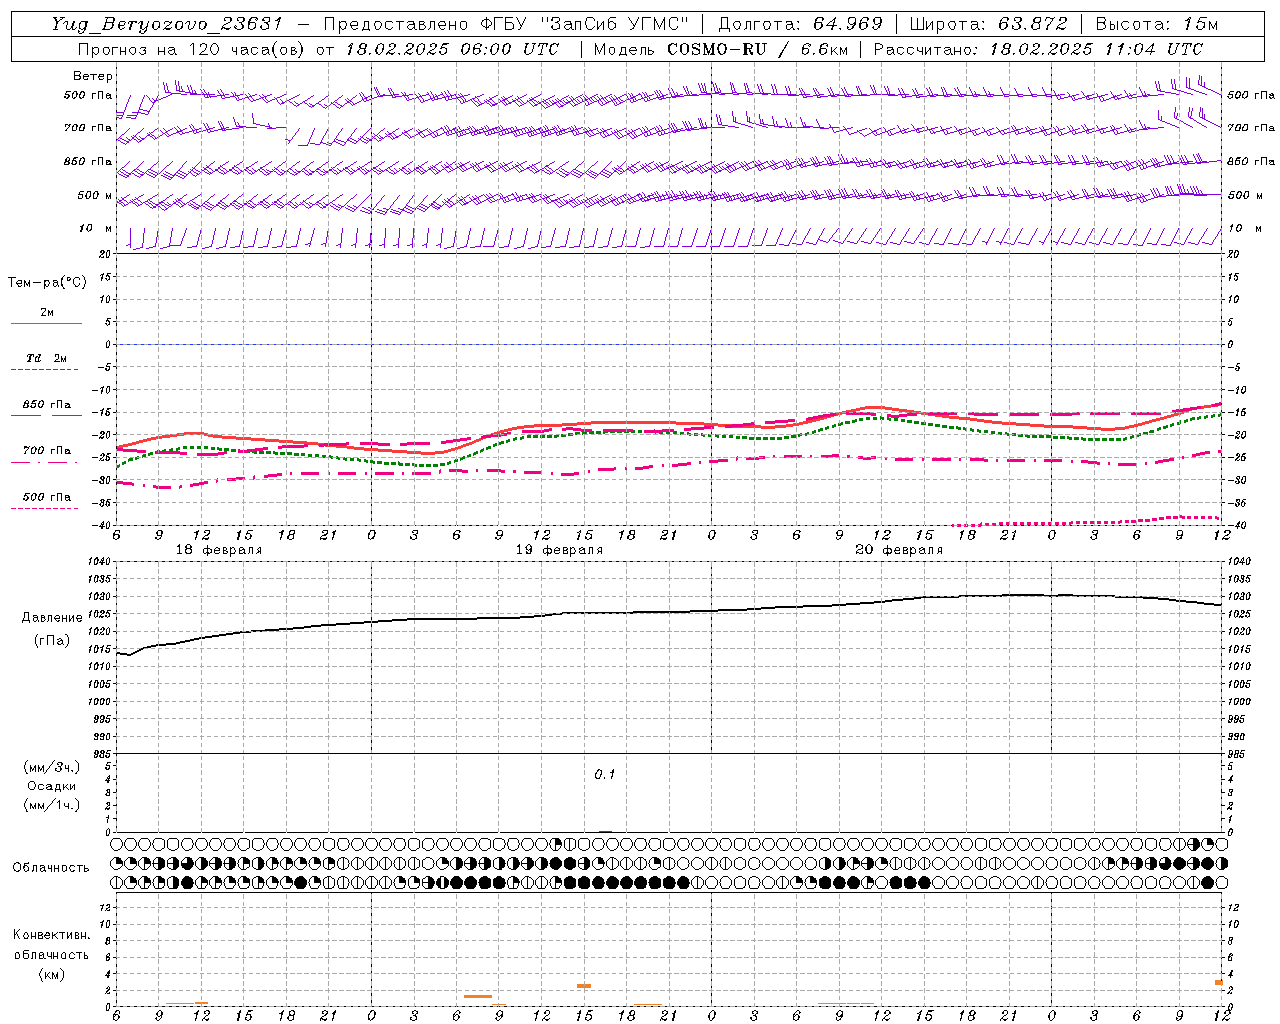The image size is (1280, 1024).
Task: Click the 'Ветер' wind panel label
Action: tap(93, 76)
